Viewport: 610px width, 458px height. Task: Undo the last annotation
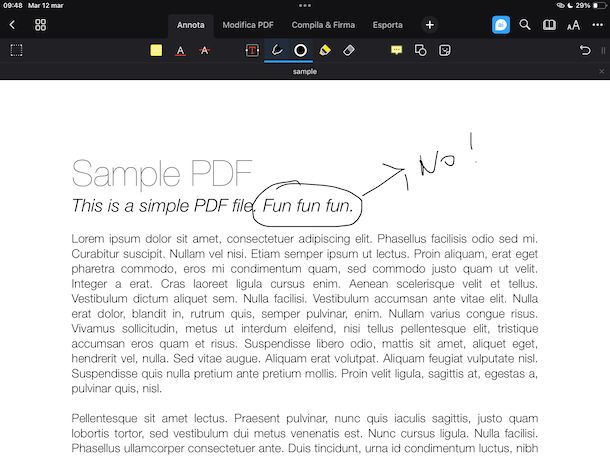[x=585, y=50]
